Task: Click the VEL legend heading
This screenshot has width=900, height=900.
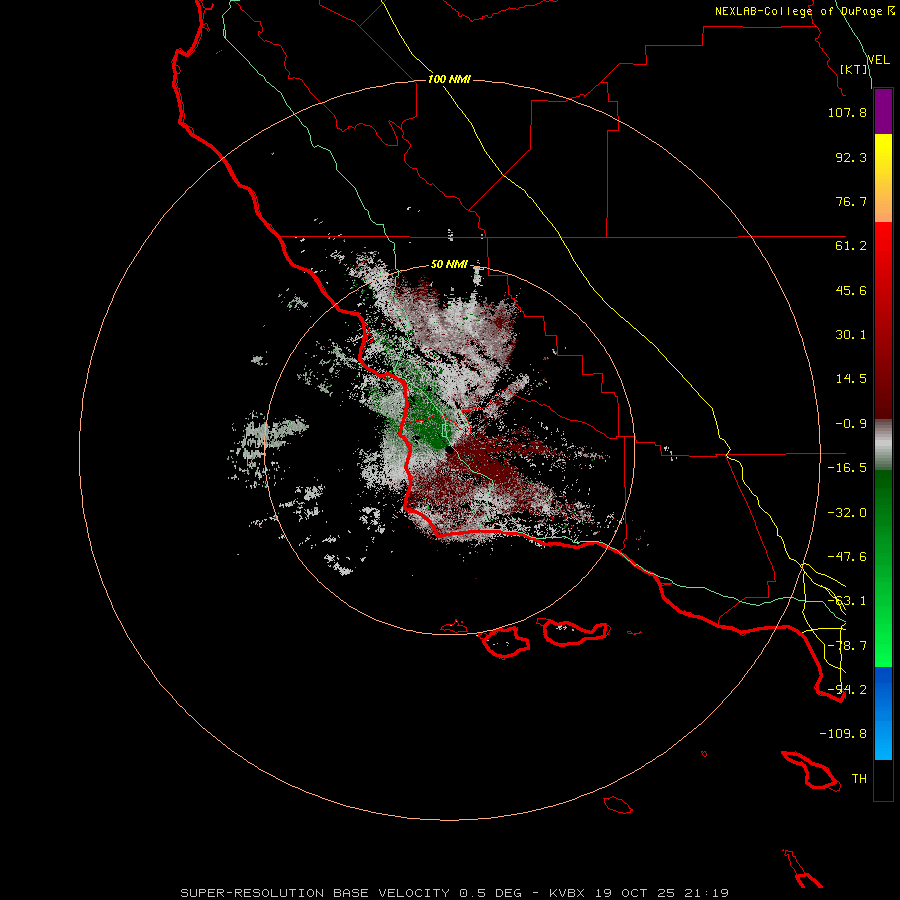Action: (x=878, y=60)
